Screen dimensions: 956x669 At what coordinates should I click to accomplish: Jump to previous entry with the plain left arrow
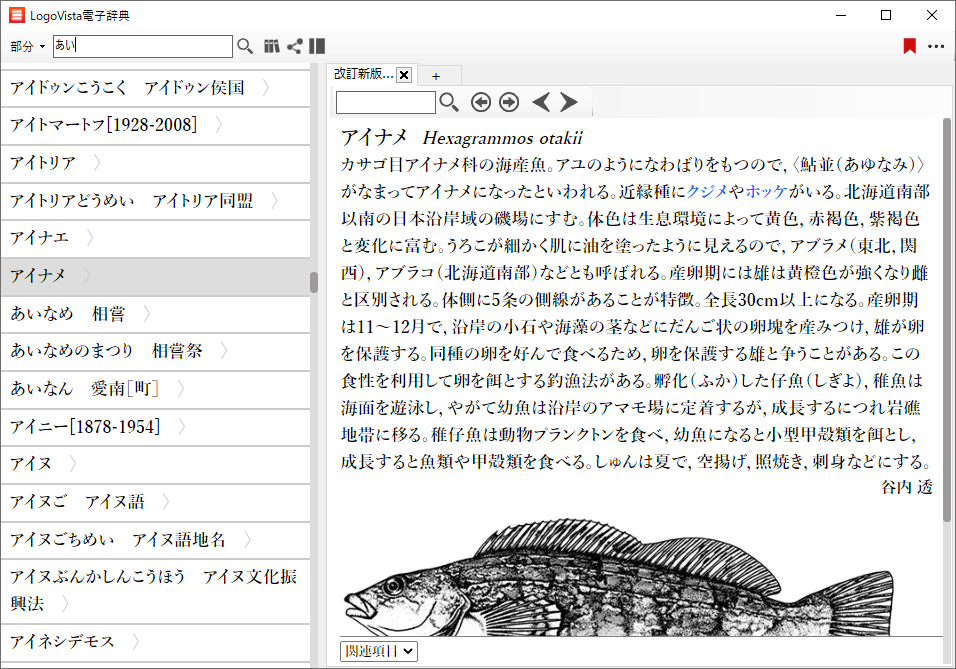pos(540,102)
